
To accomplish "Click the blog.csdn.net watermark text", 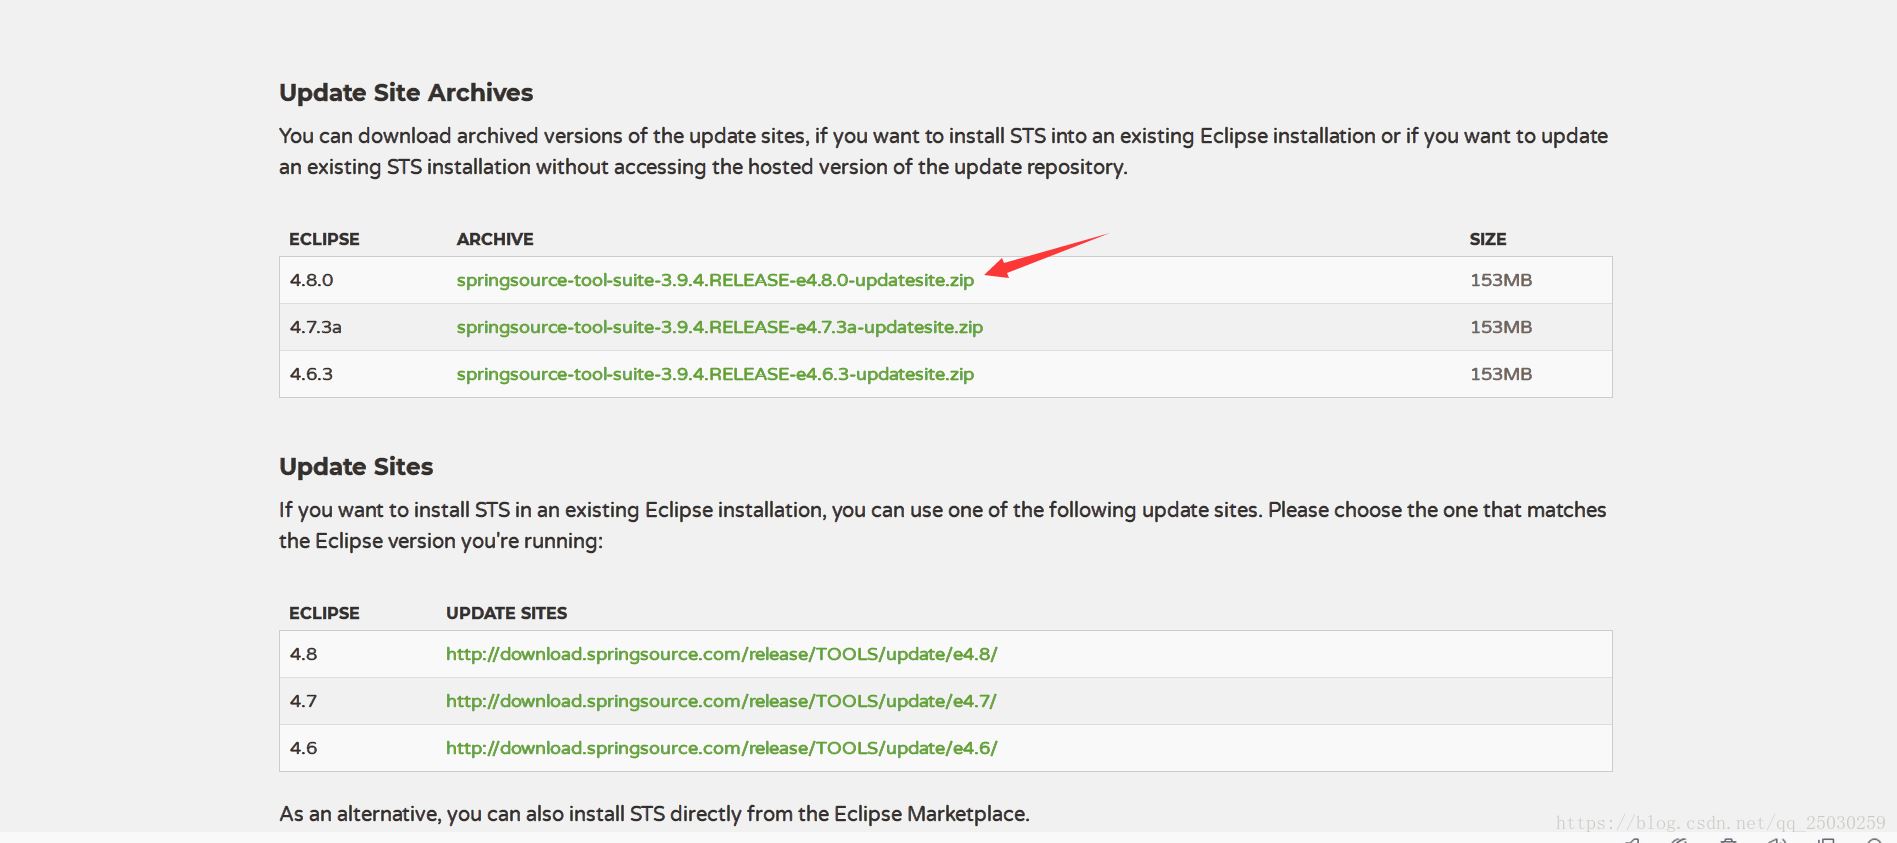I will click(x=1720, y=823).
